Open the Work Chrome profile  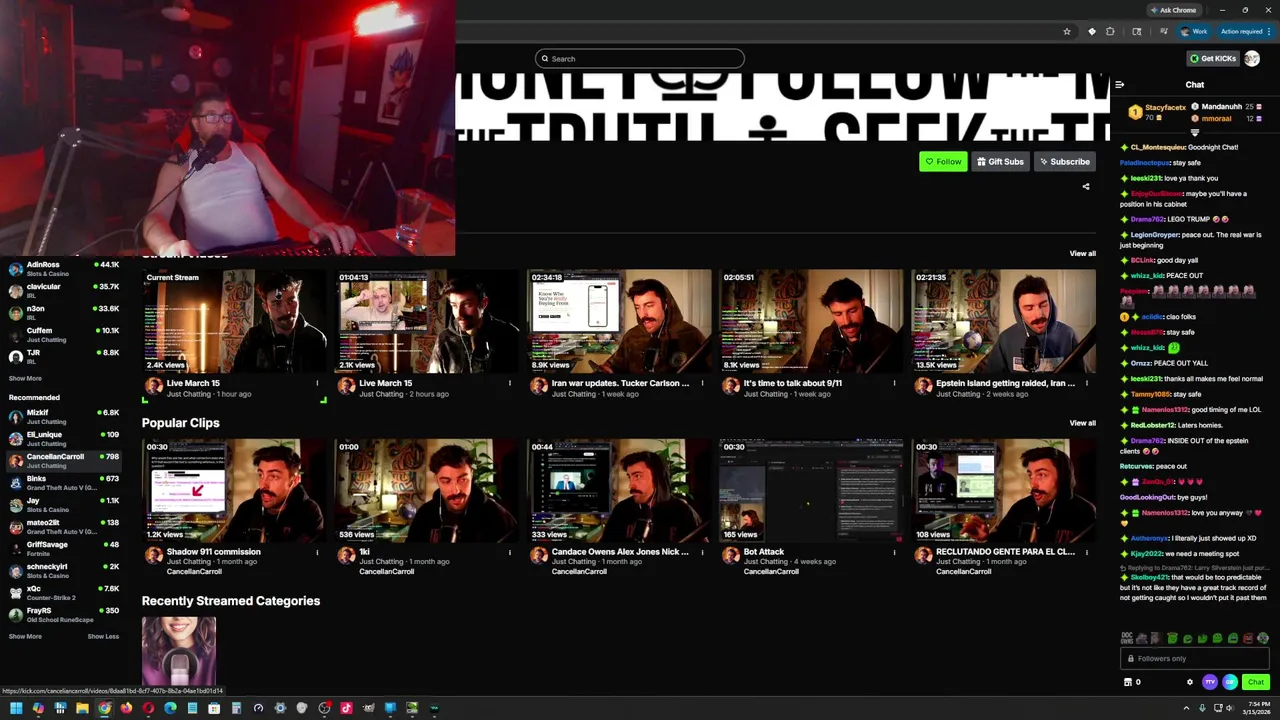[1193, 32]
